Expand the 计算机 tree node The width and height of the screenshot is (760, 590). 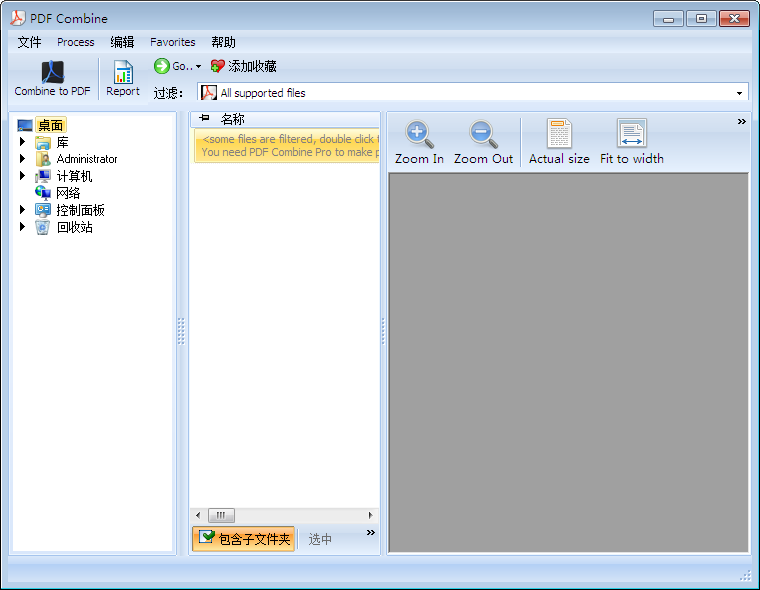point(22,175)
